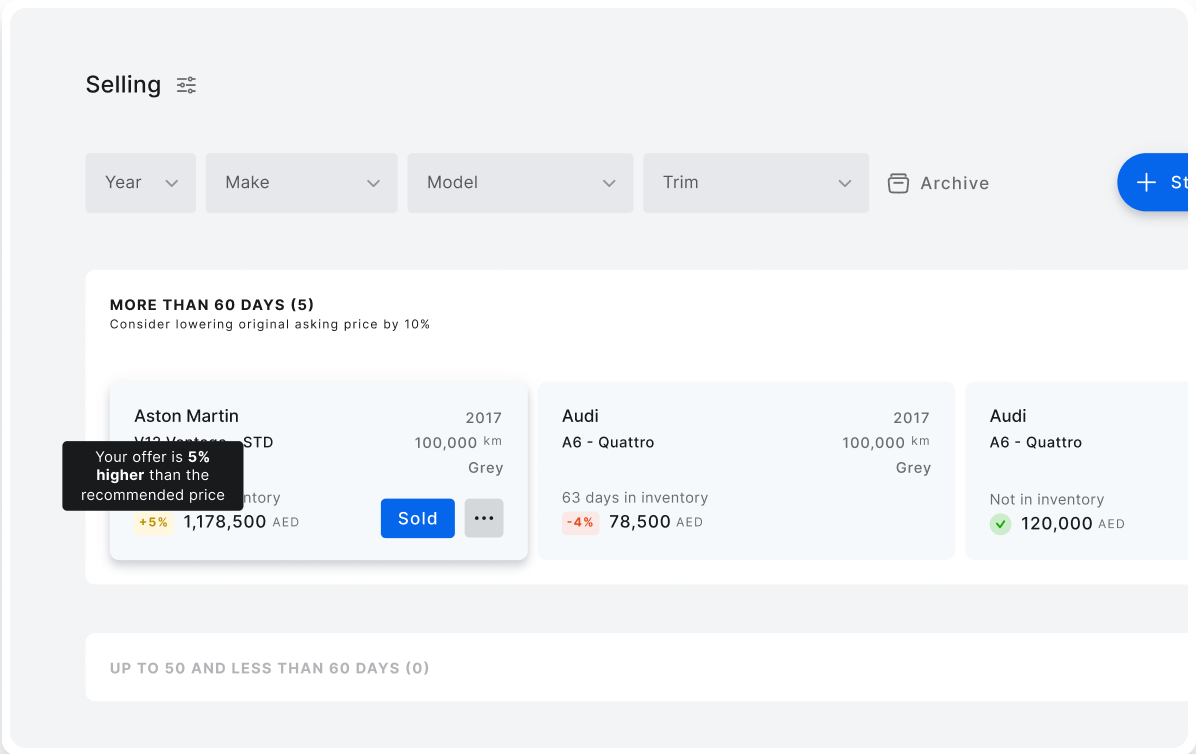1196x754 pixels.
Task: Click the More Than 60 Days section header
Action: pos(212,304)
